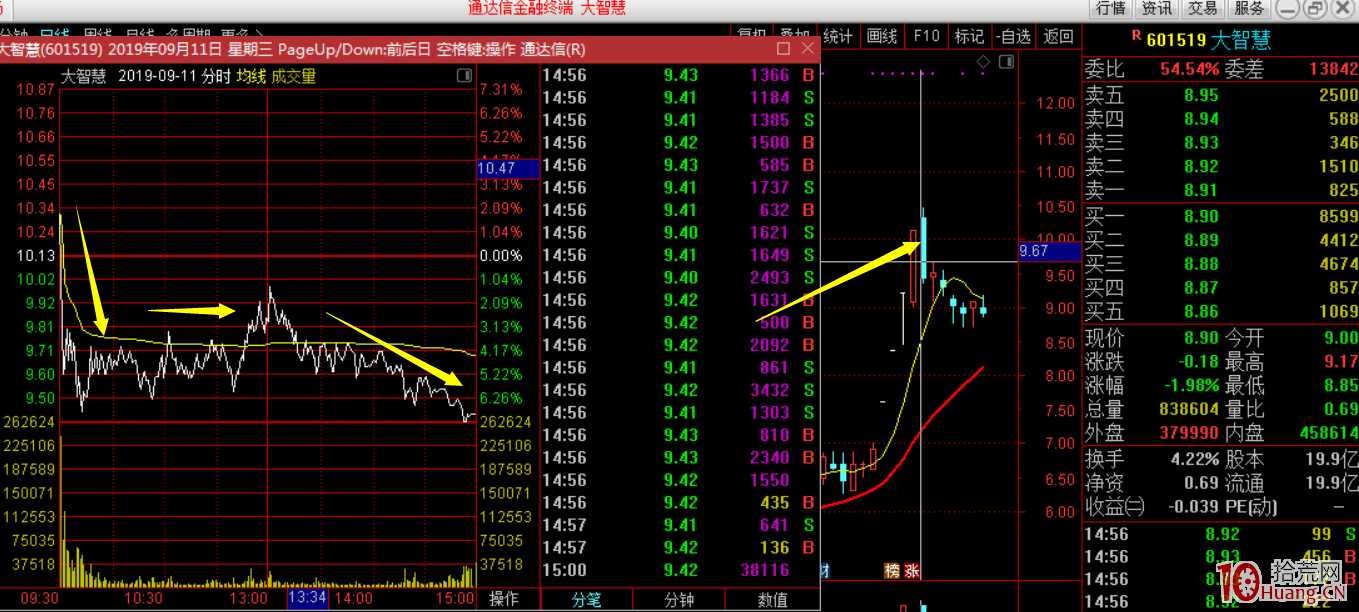Select the 买三 price 8.88

(1200, 264)
